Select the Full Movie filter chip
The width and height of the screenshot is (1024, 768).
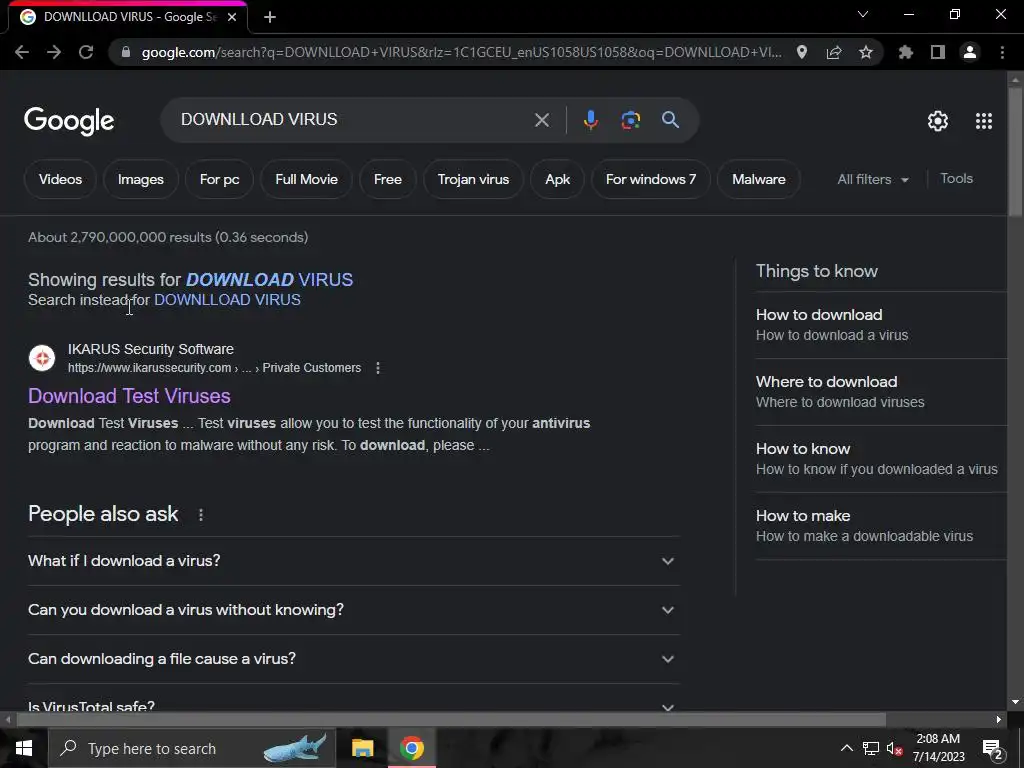306,179
